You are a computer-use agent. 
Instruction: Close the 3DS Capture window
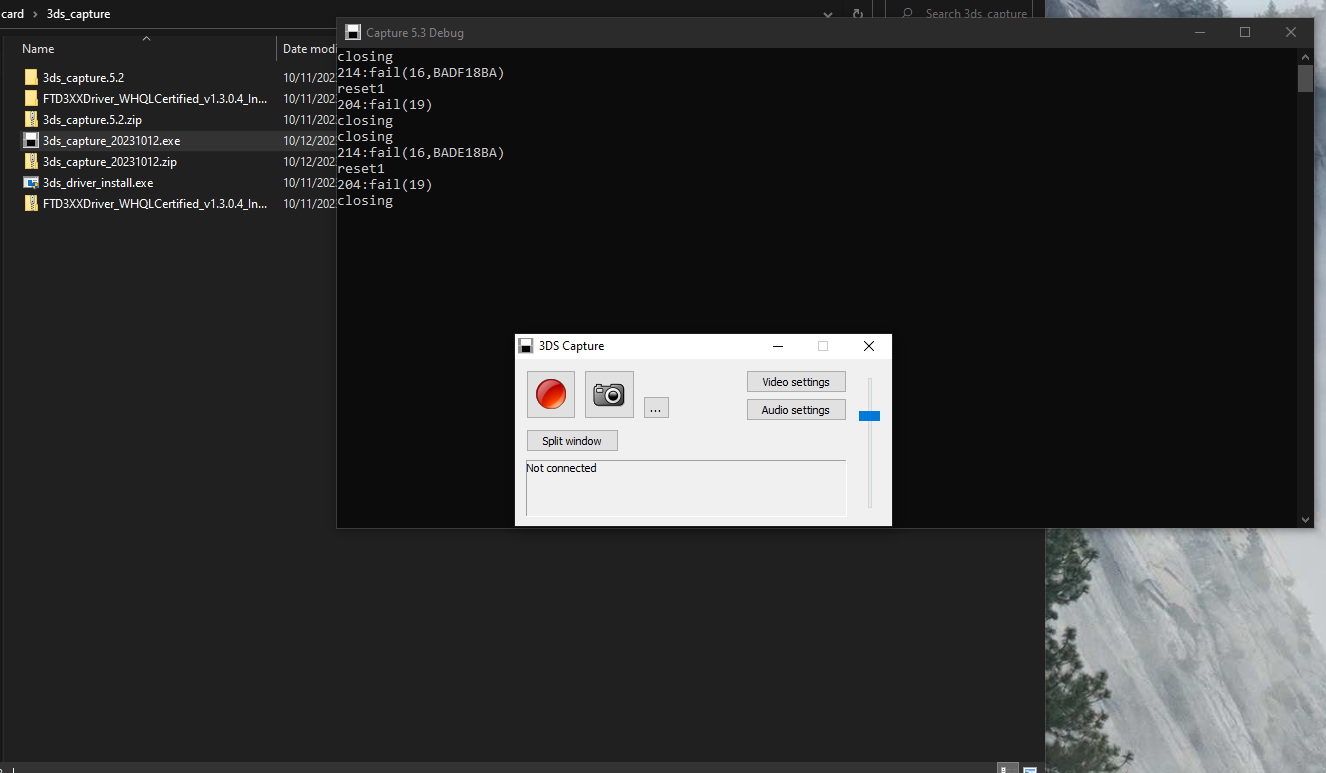[x=868, y=346]
